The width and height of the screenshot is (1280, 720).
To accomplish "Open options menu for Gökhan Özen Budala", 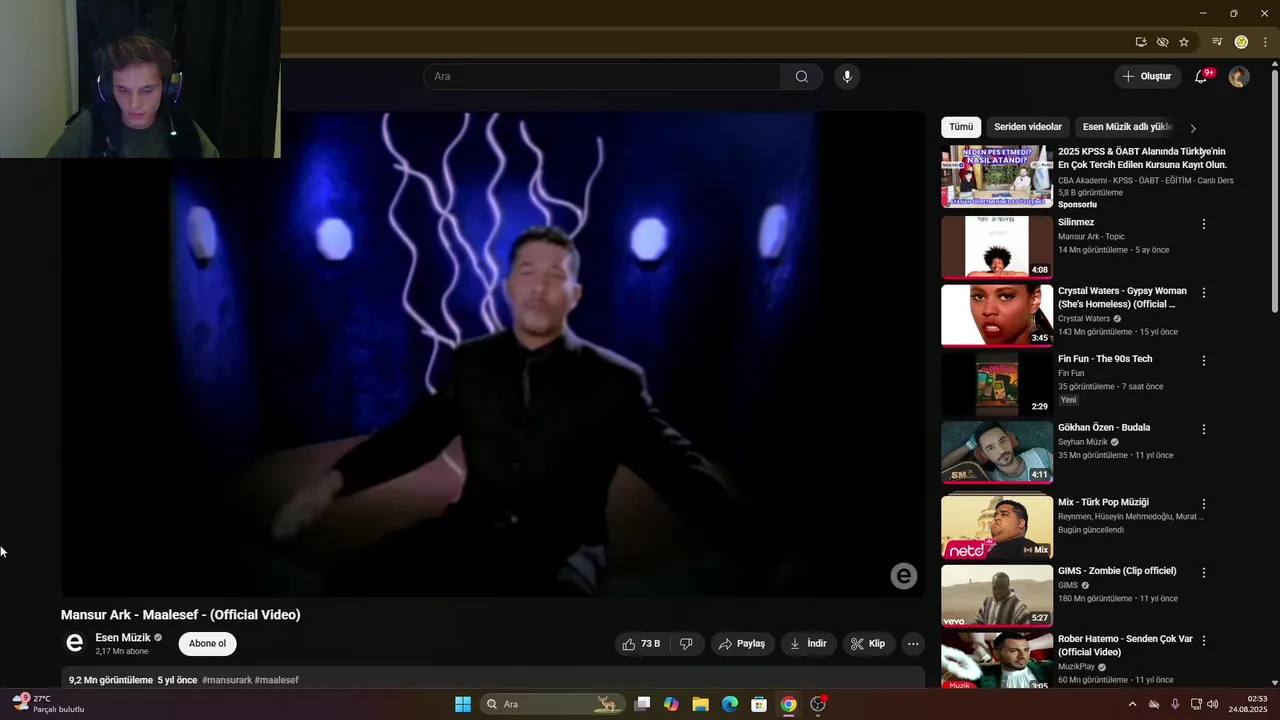I will [x=1204, y=429].
